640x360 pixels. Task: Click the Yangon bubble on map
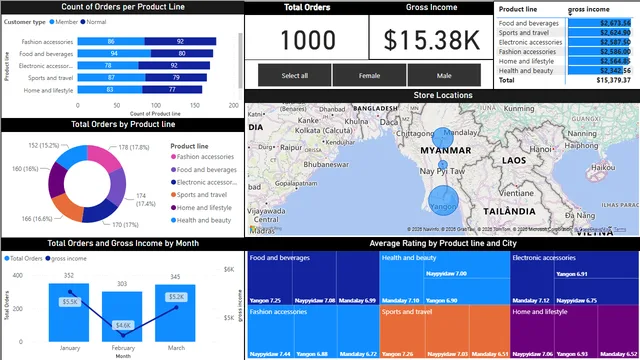(x=443, y=201)
